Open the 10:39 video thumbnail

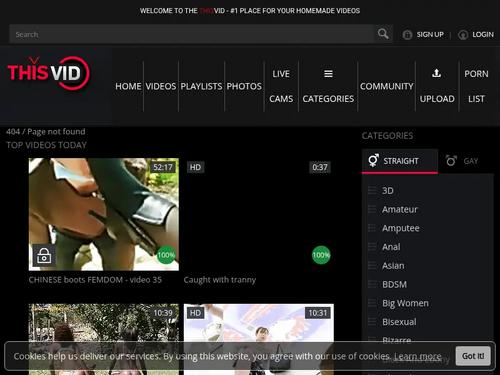[x=104, y=339]
